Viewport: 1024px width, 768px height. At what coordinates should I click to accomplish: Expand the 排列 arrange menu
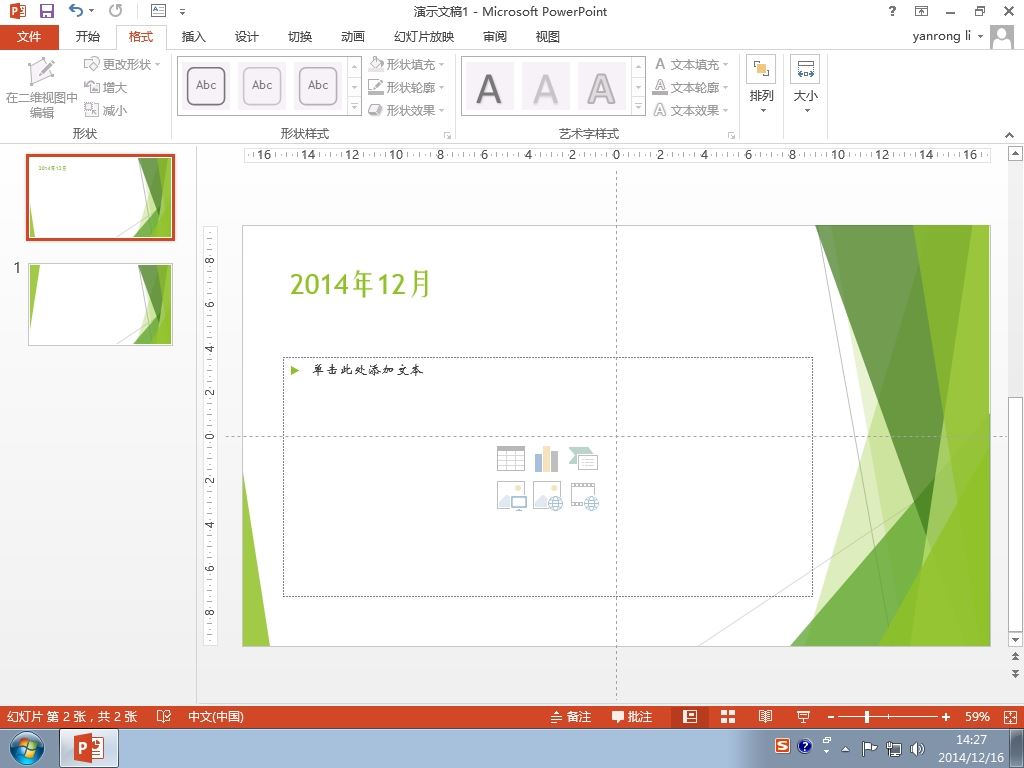coord(761,85)
